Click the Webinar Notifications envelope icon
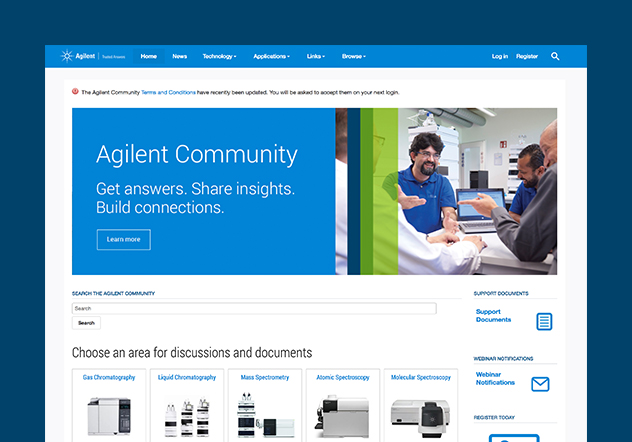This screenshot has height=442, width=632. point(540,384)
